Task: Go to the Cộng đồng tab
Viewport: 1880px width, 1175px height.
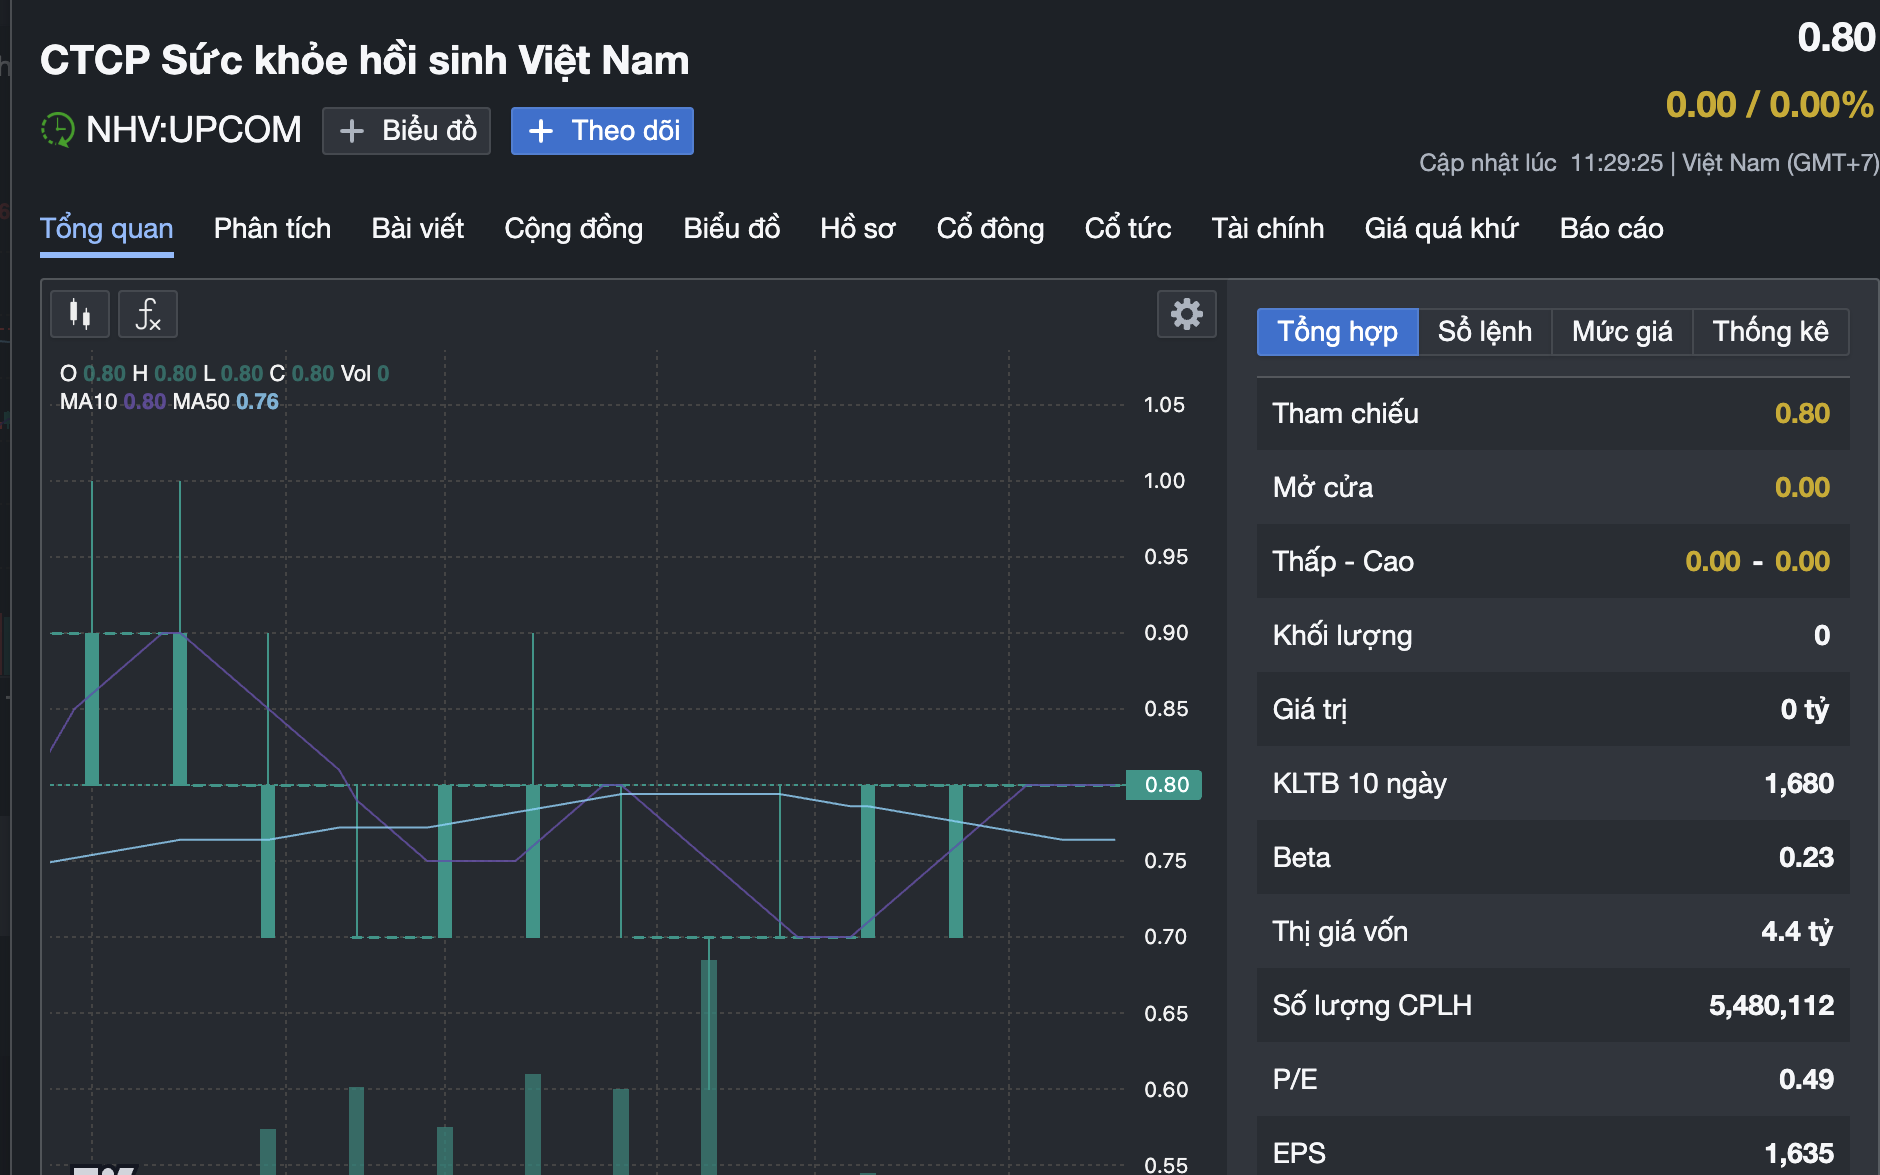Action: pyautogui.click(x=573, y=228)
